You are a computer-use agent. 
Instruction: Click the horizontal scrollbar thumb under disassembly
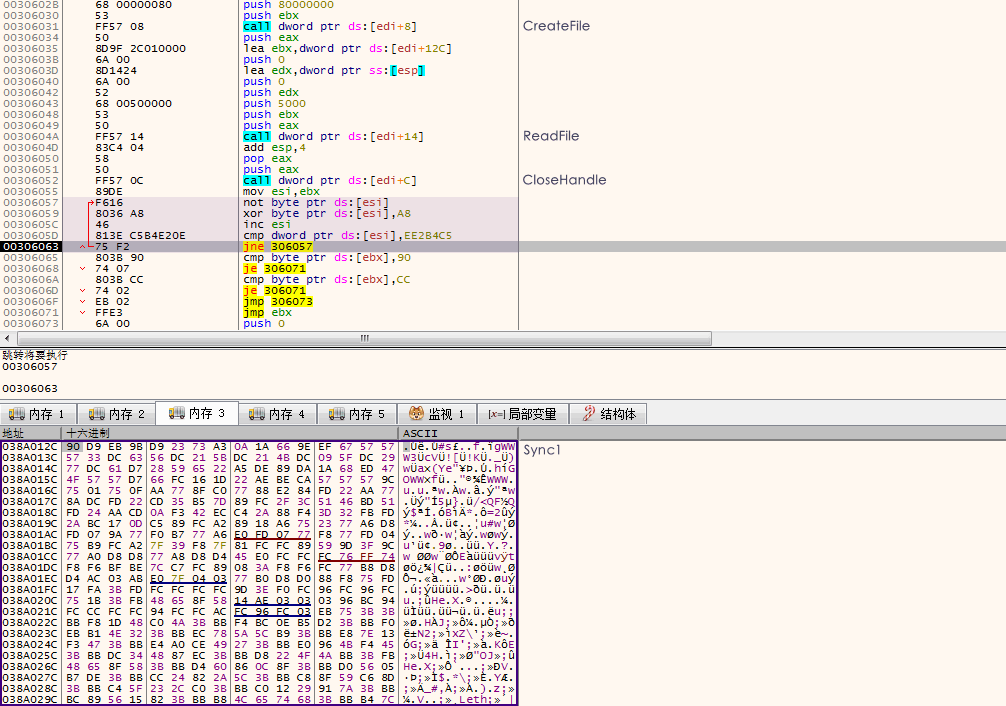click(x=364, y=338)
